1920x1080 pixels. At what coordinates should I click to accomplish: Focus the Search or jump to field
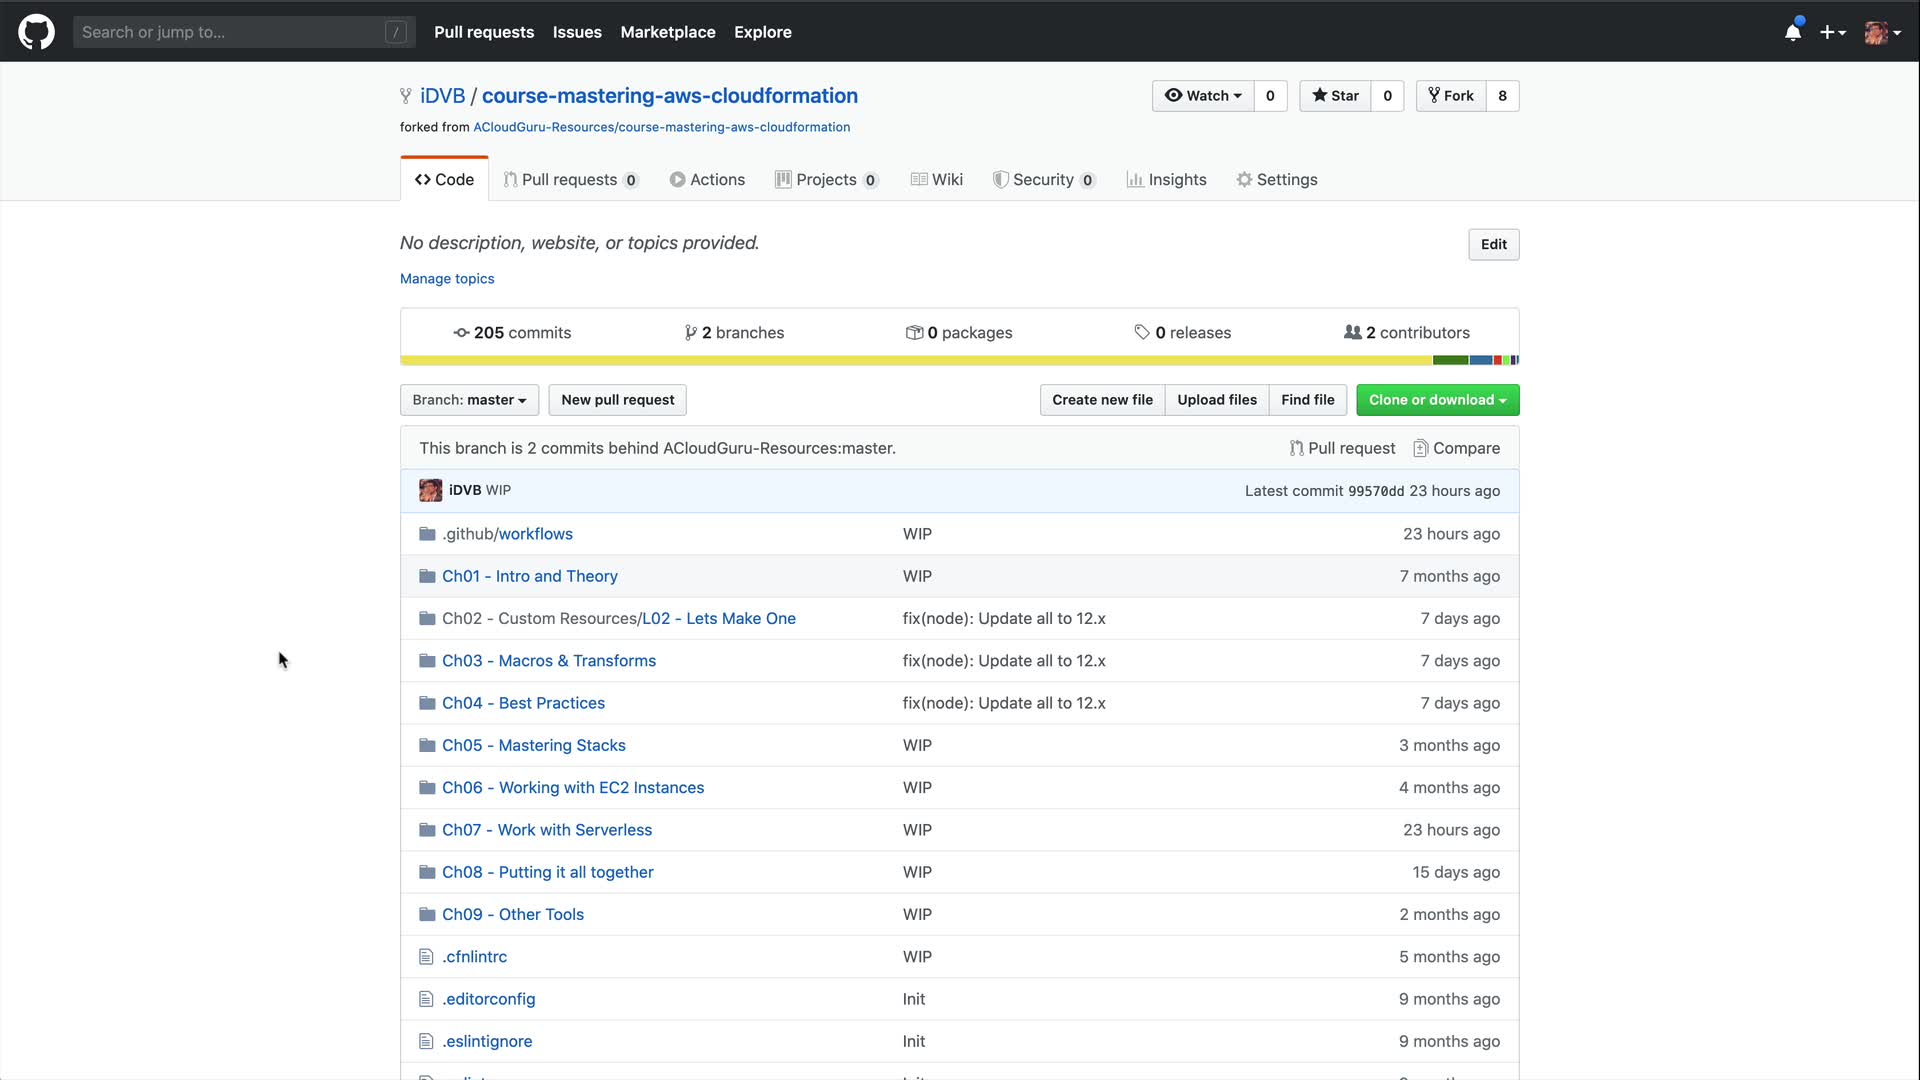coord(230,32)
